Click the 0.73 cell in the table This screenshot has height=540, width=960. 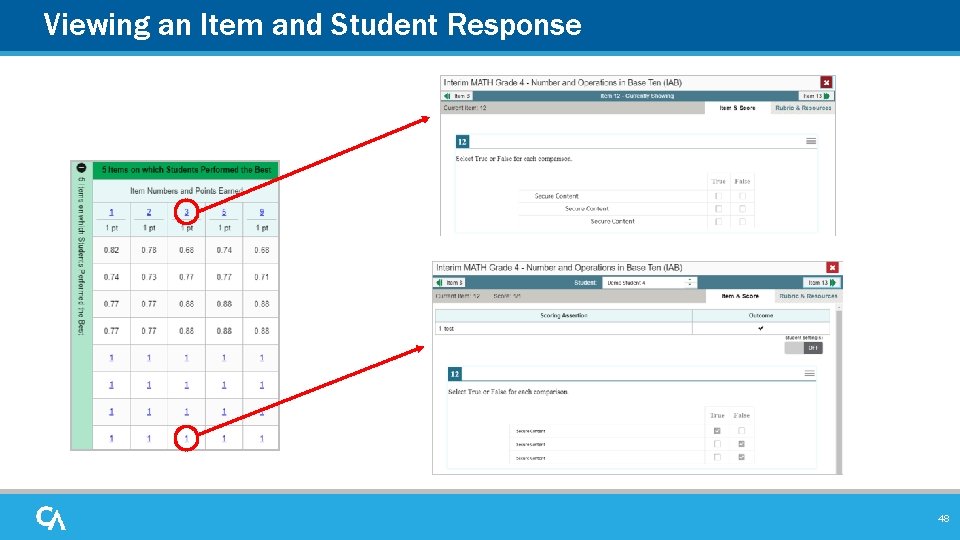point(149,277)
